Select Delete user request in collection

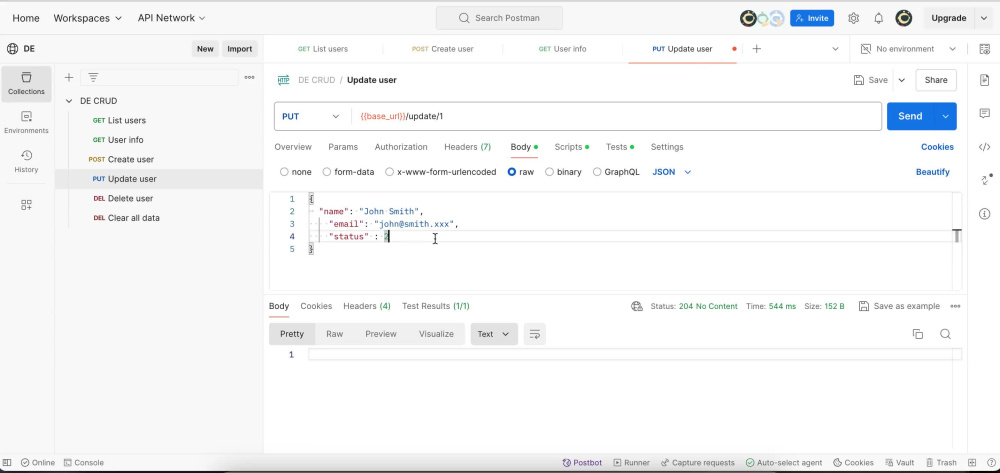pos(130,198)
